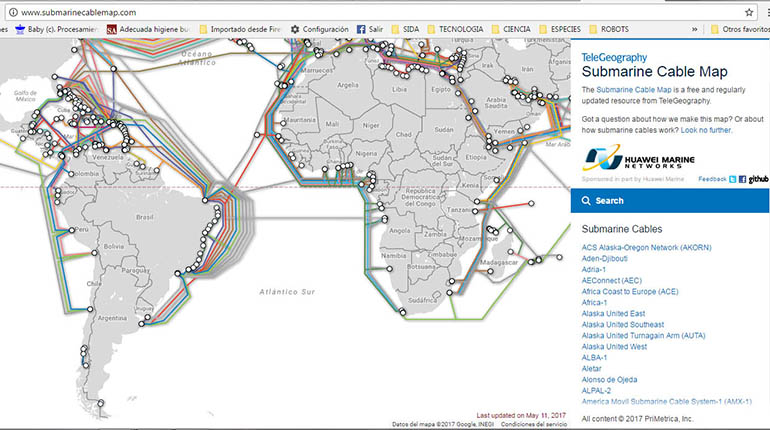Open the CIENCIA bookmark folder
Viewport: 770px width, 430px height.
coord(511,29)
